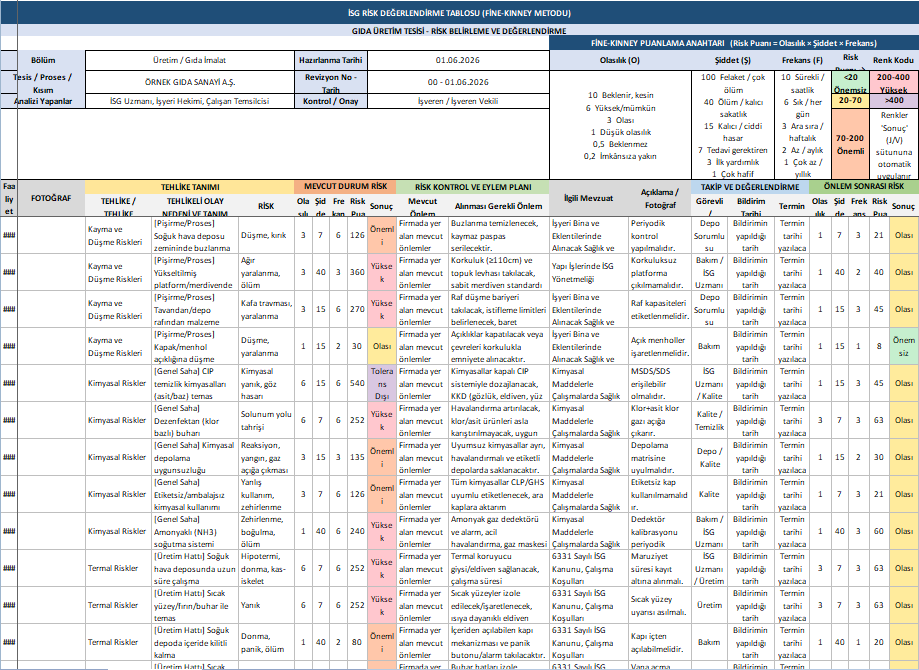The height and width of the screenshot is (670, 919).
Task: Select 'MSDS/SDS erişilebilir olmalıdır' note cell
Action: tap(660, 383)
